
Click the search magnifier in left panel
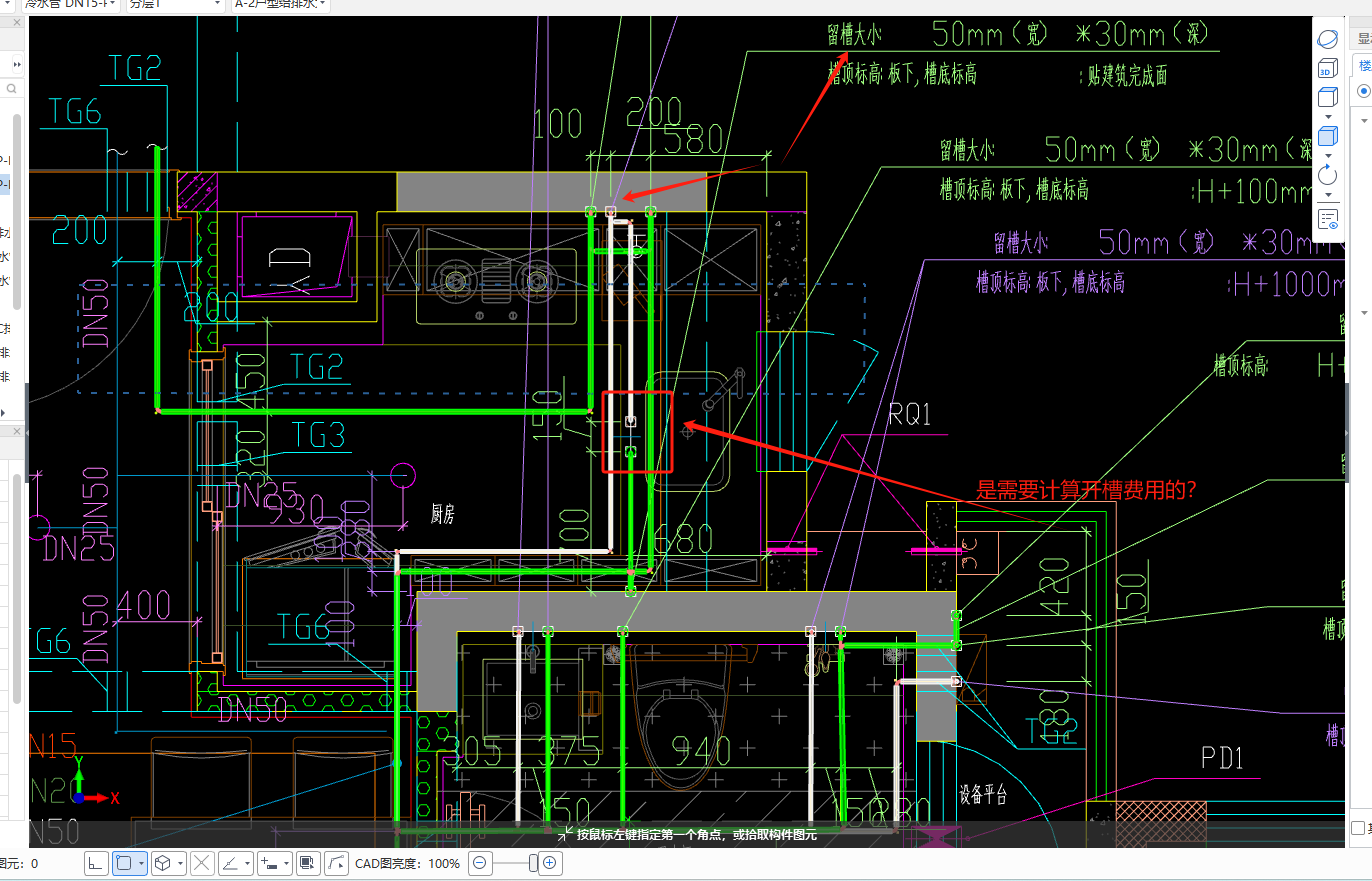(11, 89)
